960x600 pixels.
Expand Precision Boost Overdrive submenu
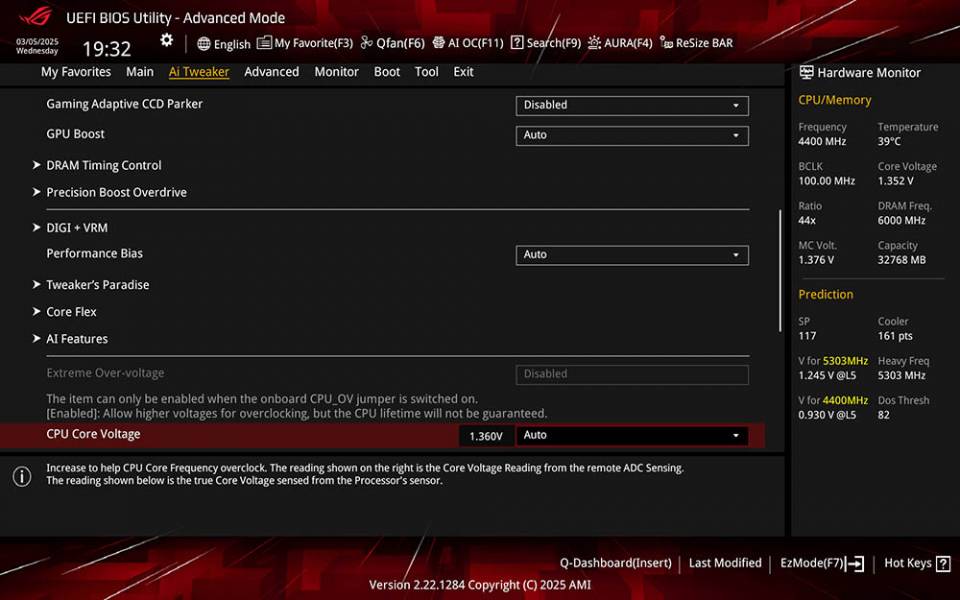(116, 192)
